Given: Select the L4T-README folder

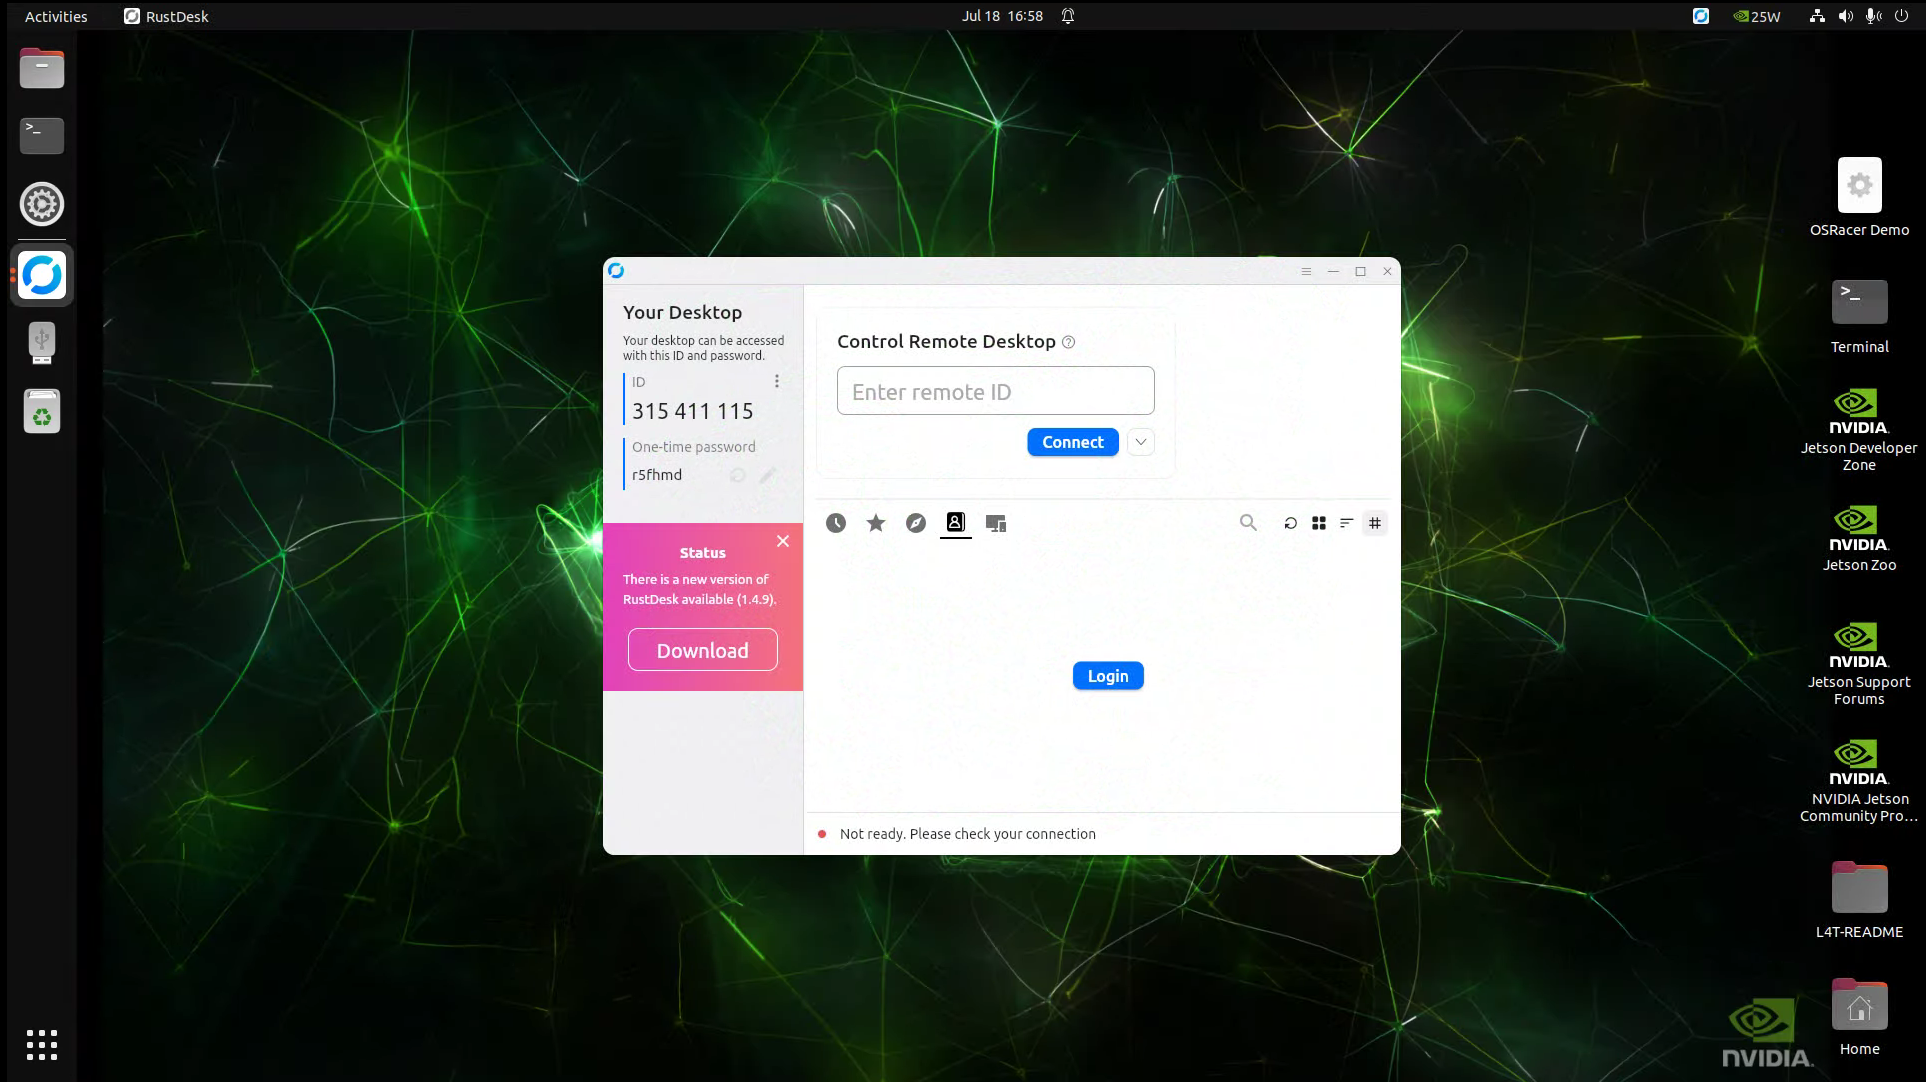Looking at the screenshot, I should (1859, 900).
